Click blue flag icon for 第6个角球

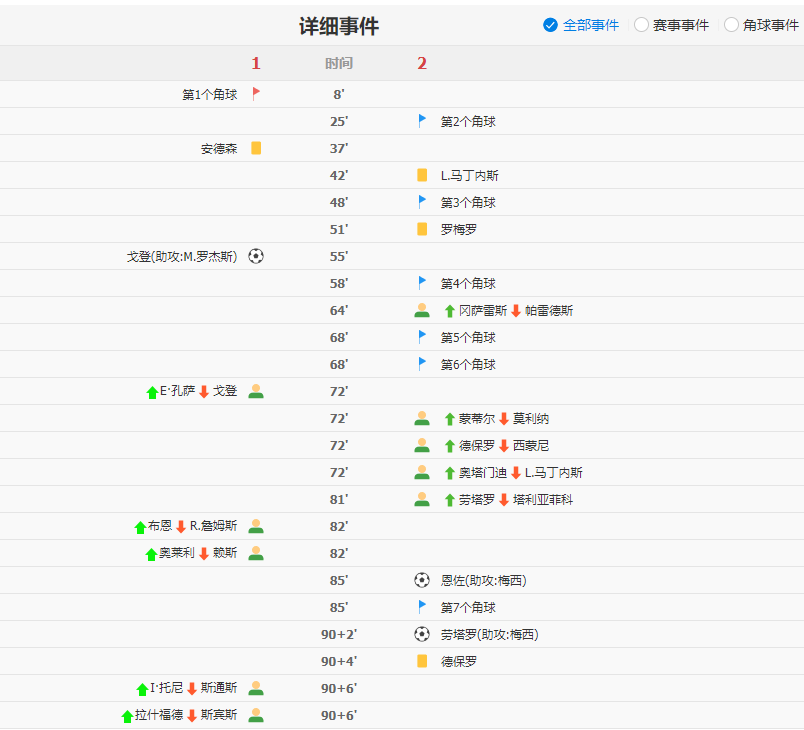(x=422, y=364)
